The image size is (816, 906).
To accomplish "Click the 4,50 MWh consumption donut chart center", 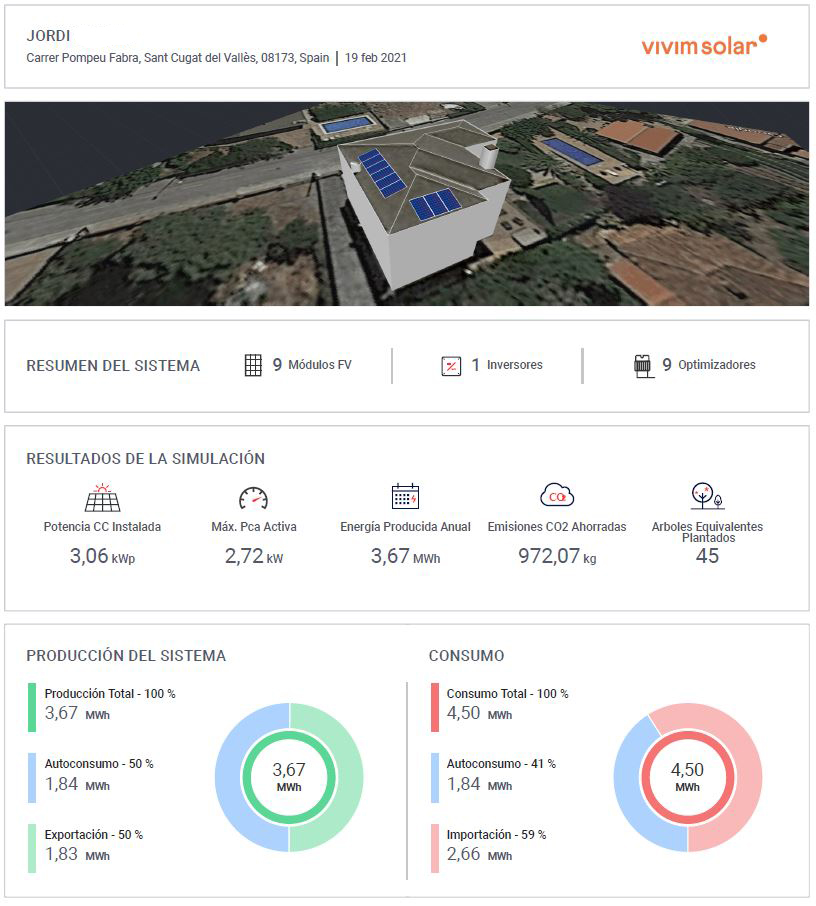I will point(687,777).
